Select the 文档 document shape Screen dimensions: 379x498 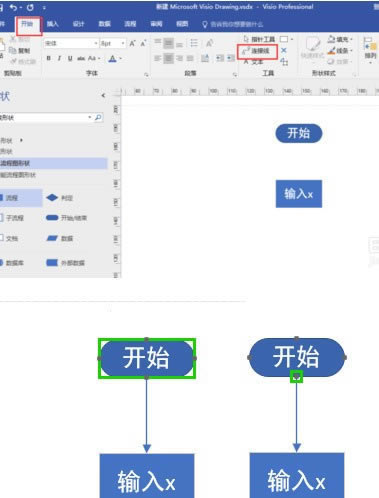(9, 238)
